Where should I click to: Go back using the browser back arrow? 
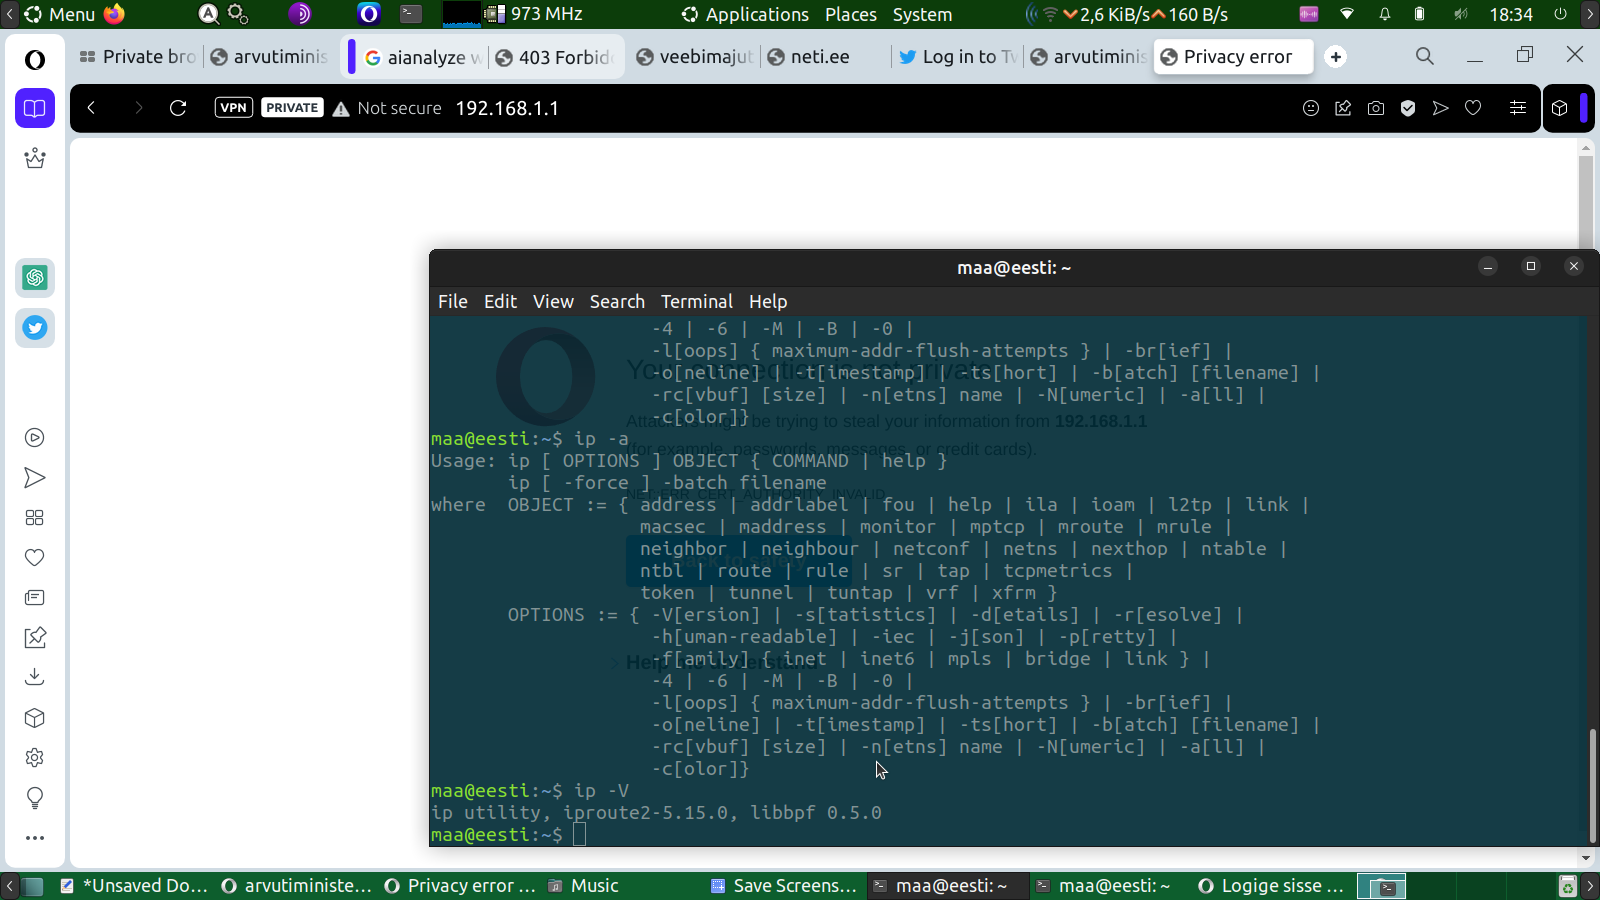click(91, 108)
